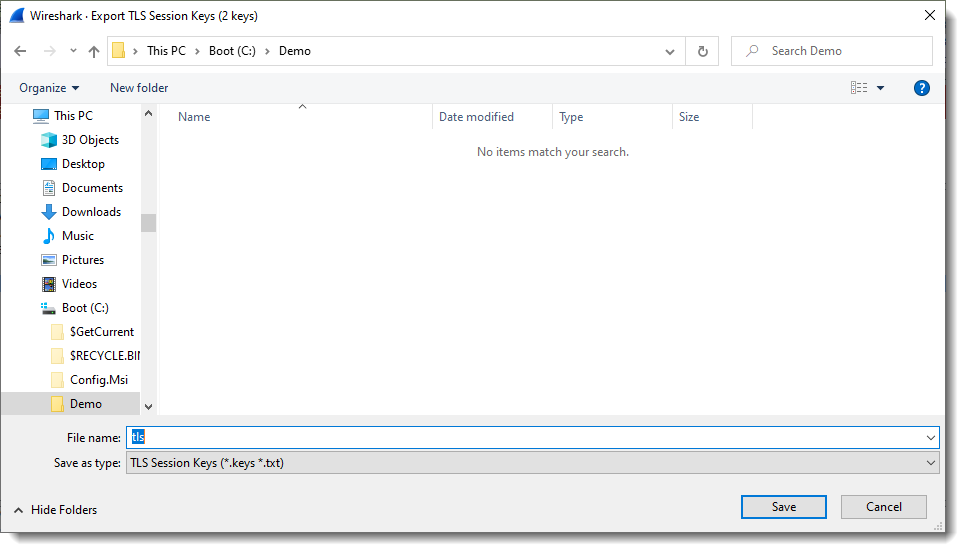Sort by the Date modified column
Image resolution: width=966 pixels, height=553 pixels.
[x=476, y=117]
